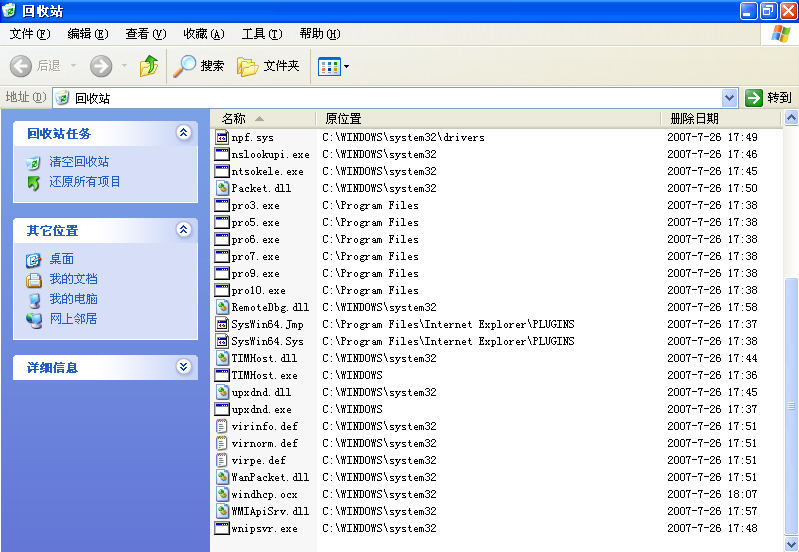799x552 pixels.
Task: Sort by the 删除日期 column header
Action: tap(721, 119)
